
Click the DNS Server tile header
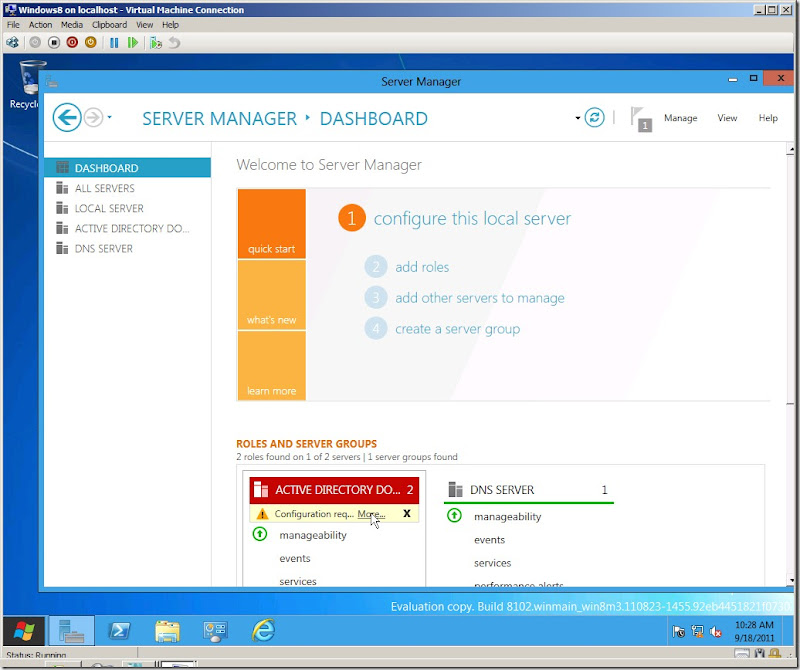click(x=529, y=490)
